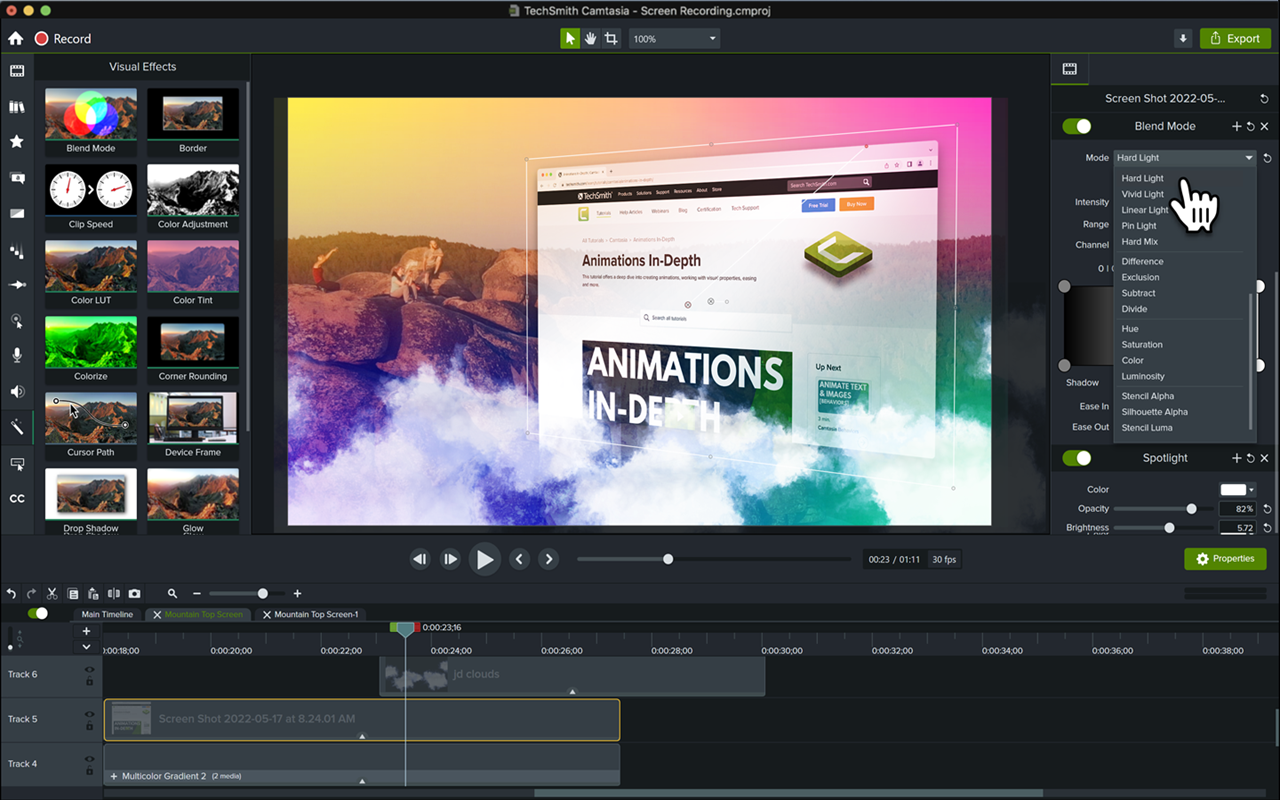1280x800 pixels.
Task: Open the Media bin sidebar tab
Action: point(17,71)
